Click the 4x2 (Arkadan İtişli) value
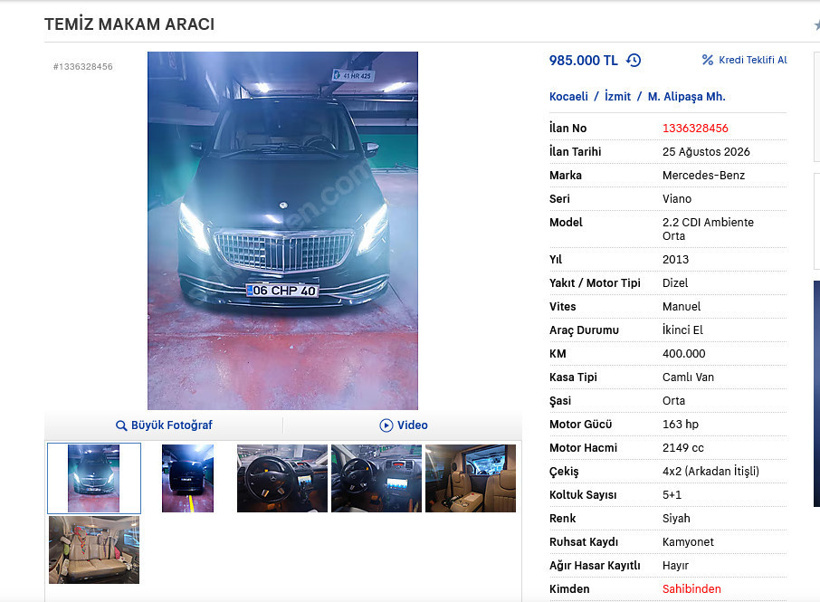The image size is (820, 602). (711, 471)
